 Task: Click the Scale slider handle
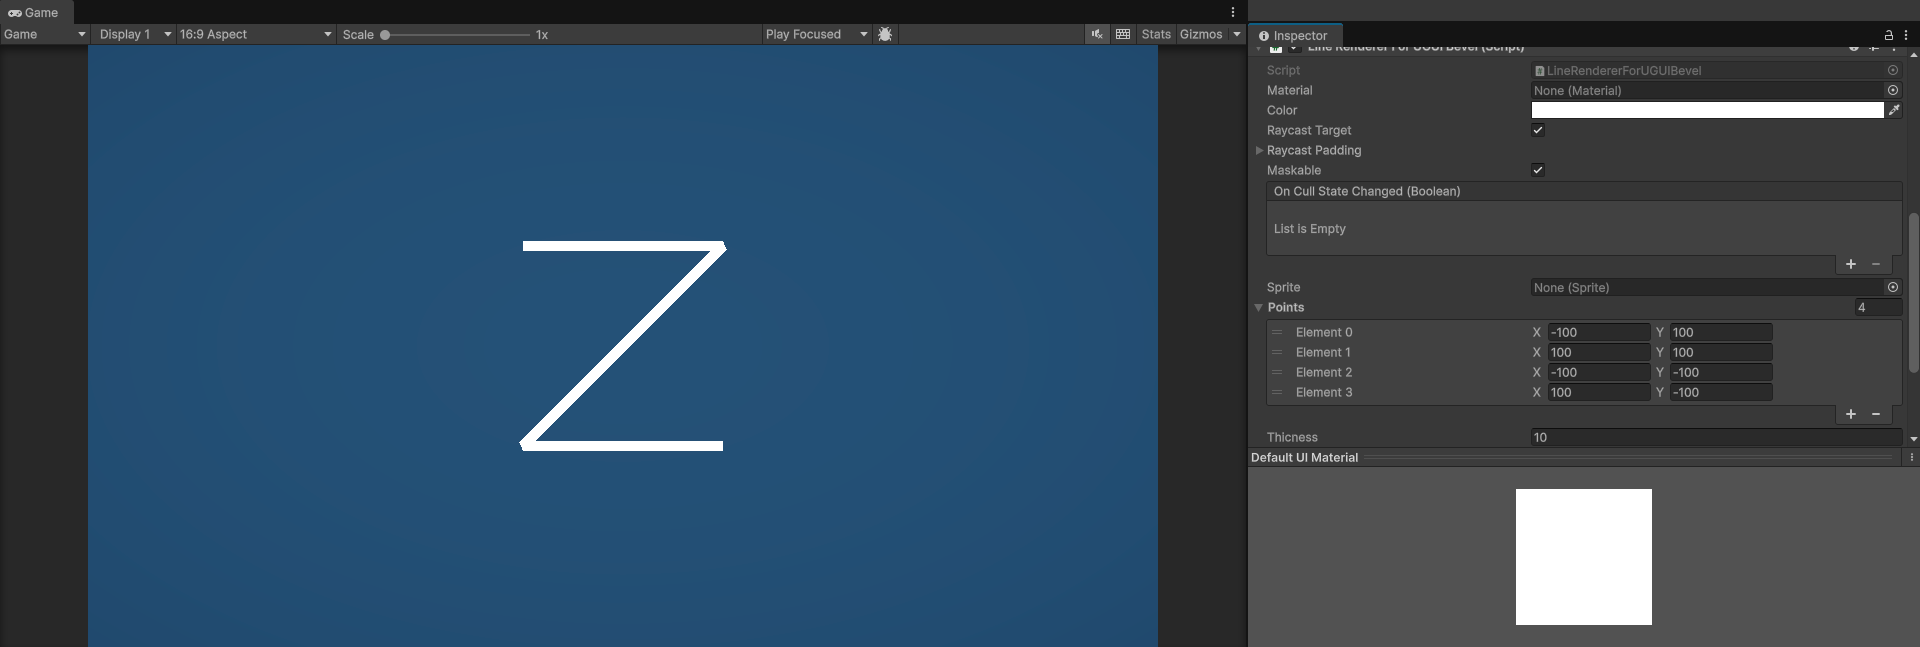(385, 35)
